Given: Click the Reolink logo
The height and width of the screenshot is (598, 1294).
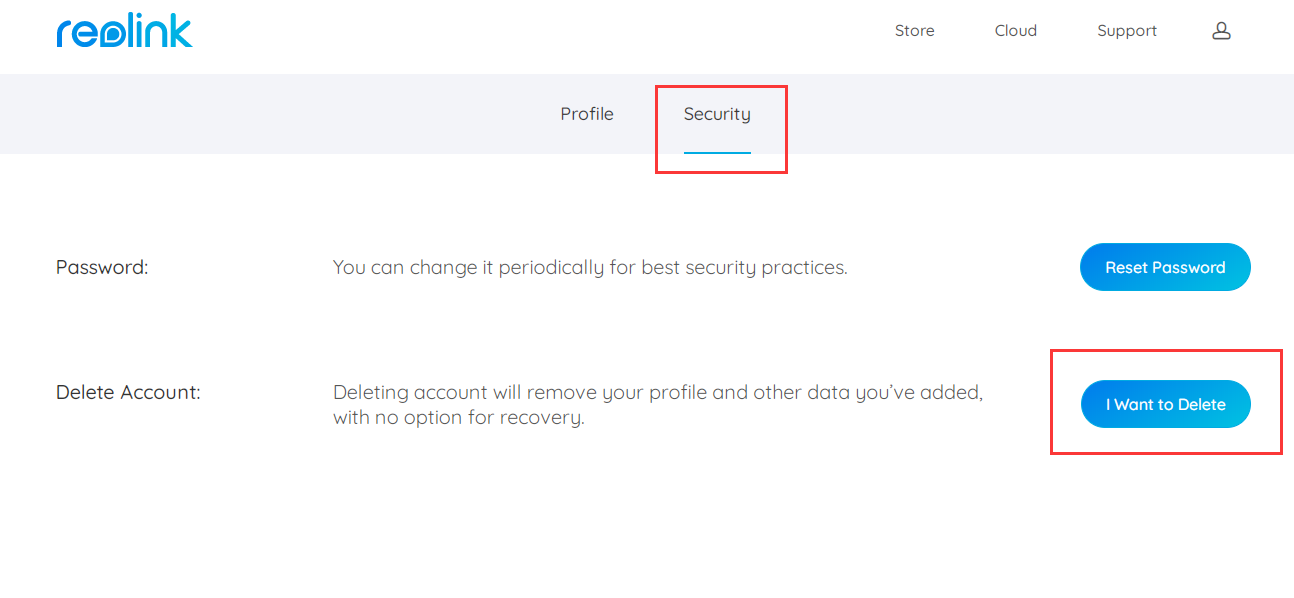Looking at the screenshot, I should [124, 32].
